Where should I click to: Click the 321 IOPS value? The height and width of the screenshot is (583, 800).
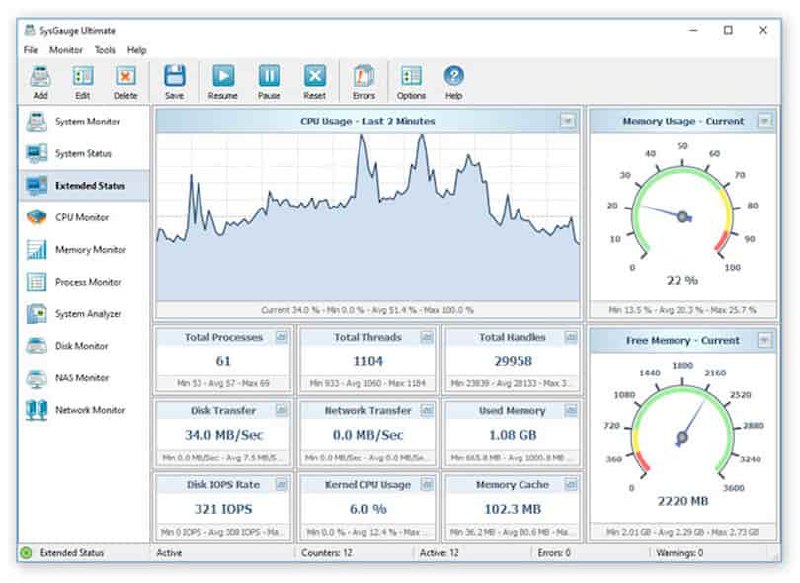[223, 509]
